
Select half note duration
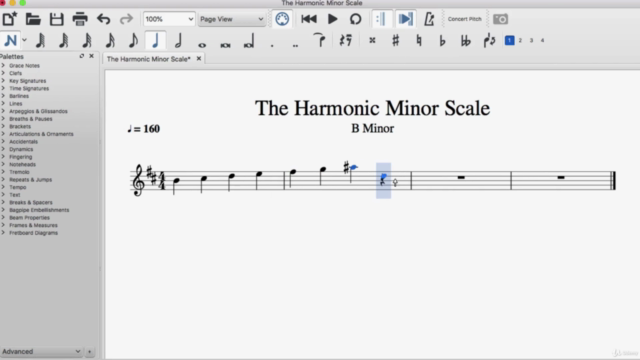coord(178,40)
